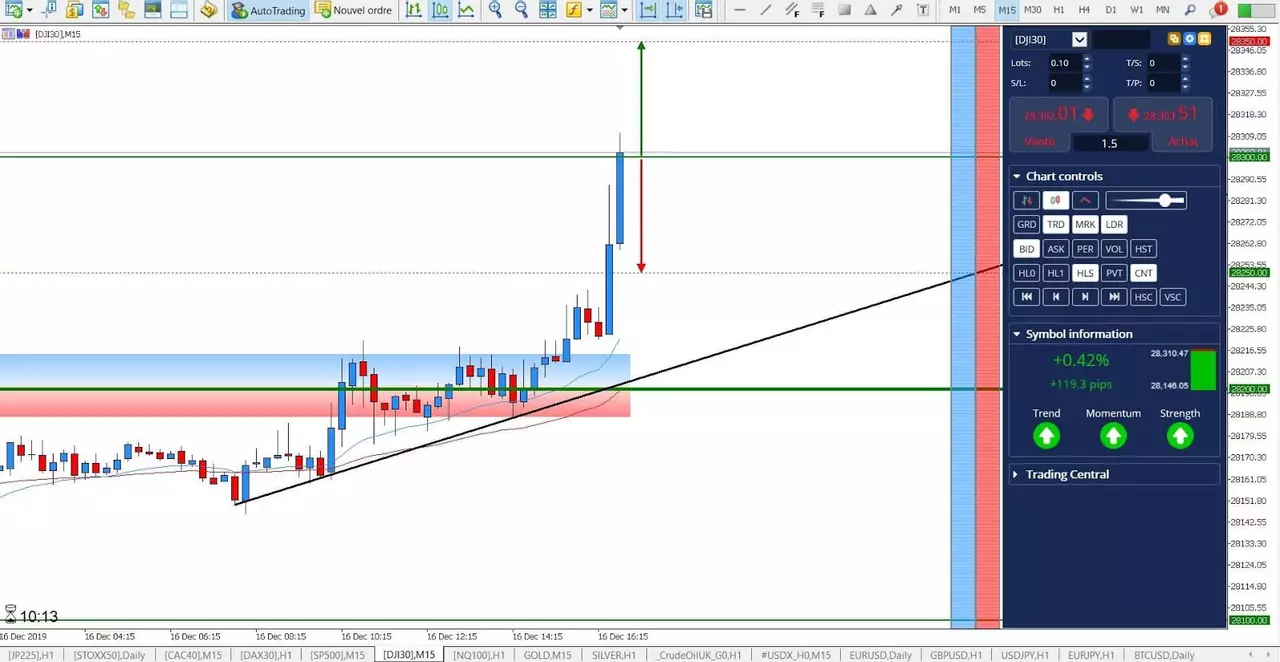
Task: Click the Lots value input field
Action: pos(1064,62)
